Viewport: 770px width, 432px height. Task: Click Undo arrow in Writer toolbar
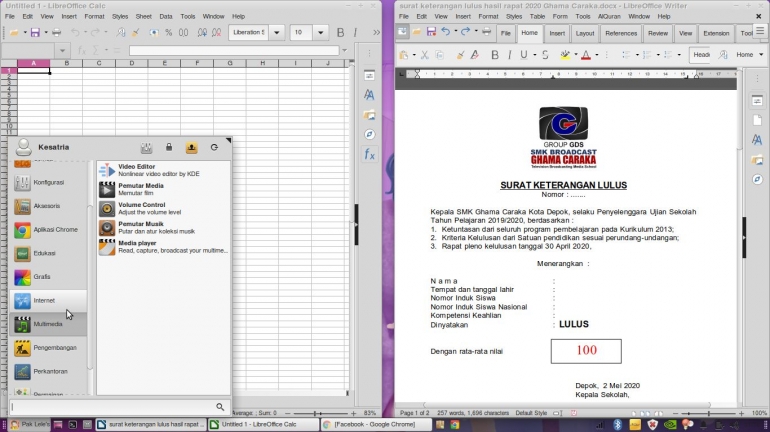[x=445, y=32]
